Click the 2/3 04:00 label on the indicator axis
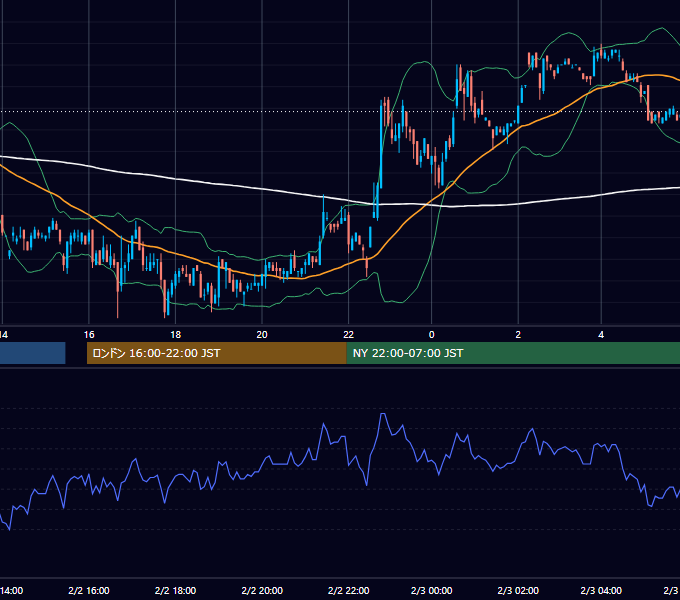 click(601, 590)
